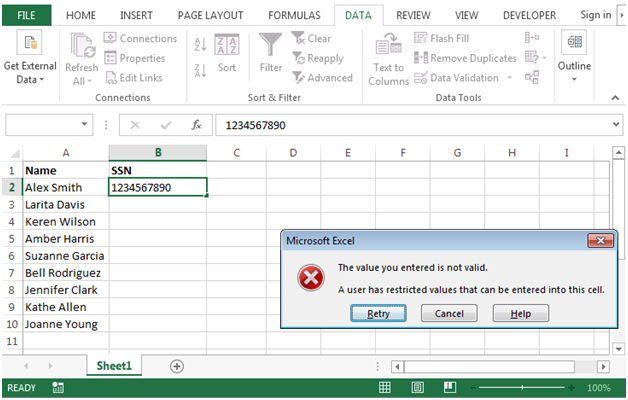Open Connections in the ribbon
628x400 pixels.
[140, 38]
